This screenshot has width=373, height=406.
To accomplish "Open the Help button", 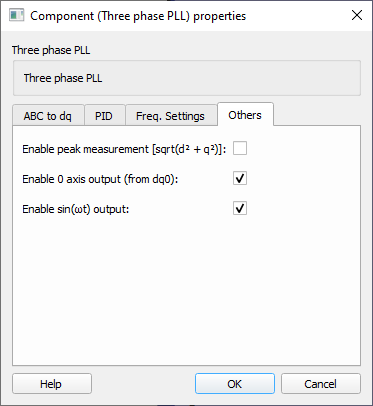I will (52, 384).
